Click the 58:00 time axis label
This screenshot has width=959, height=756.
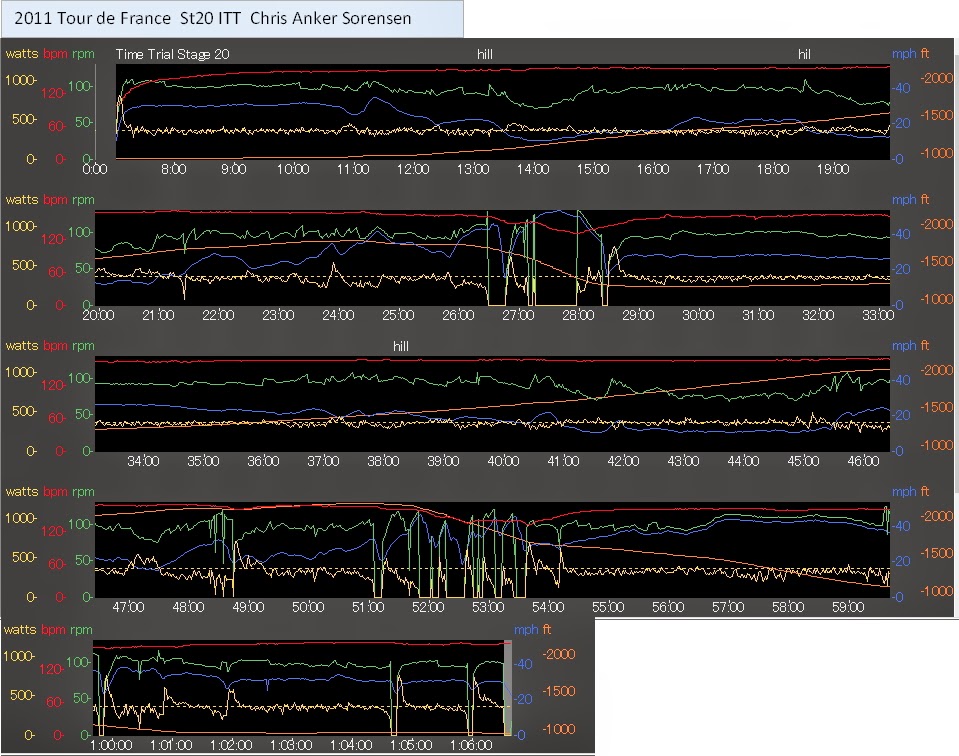tap(787, 607)
